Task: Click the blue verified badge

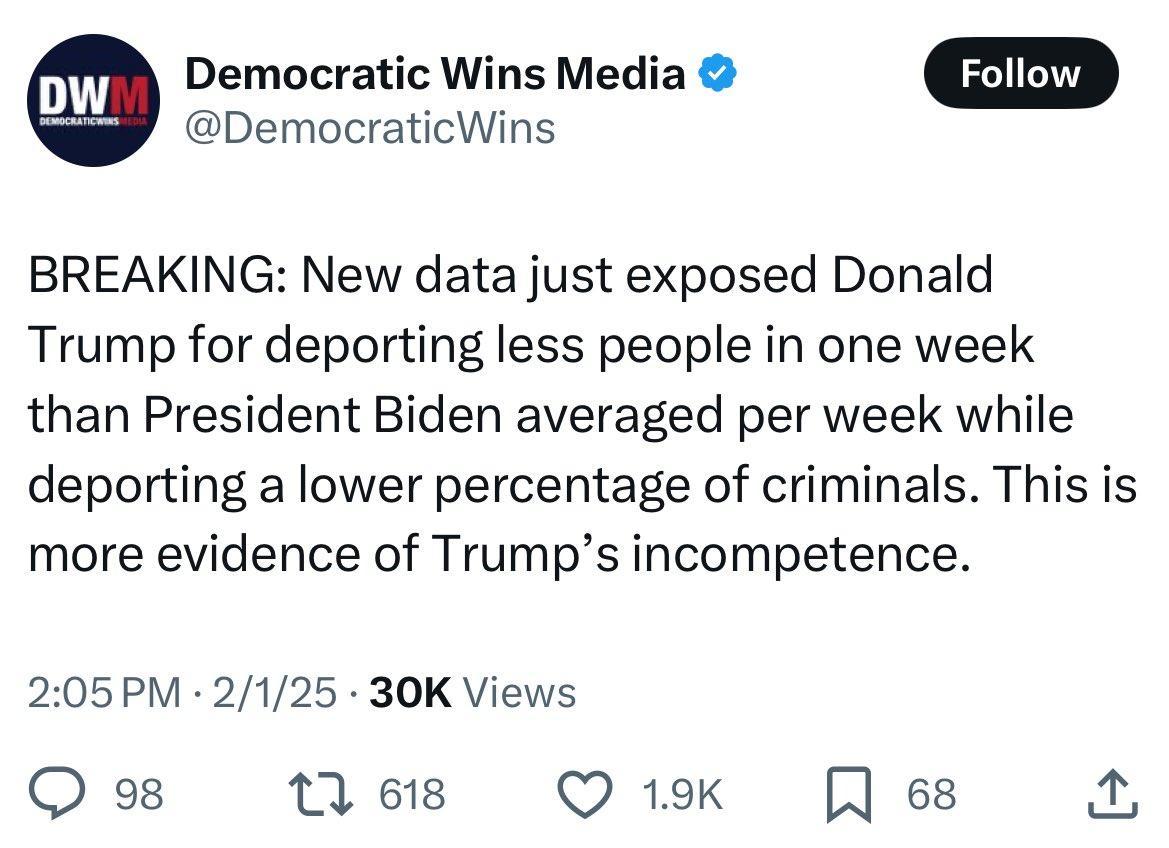Action: click(717, 73)
